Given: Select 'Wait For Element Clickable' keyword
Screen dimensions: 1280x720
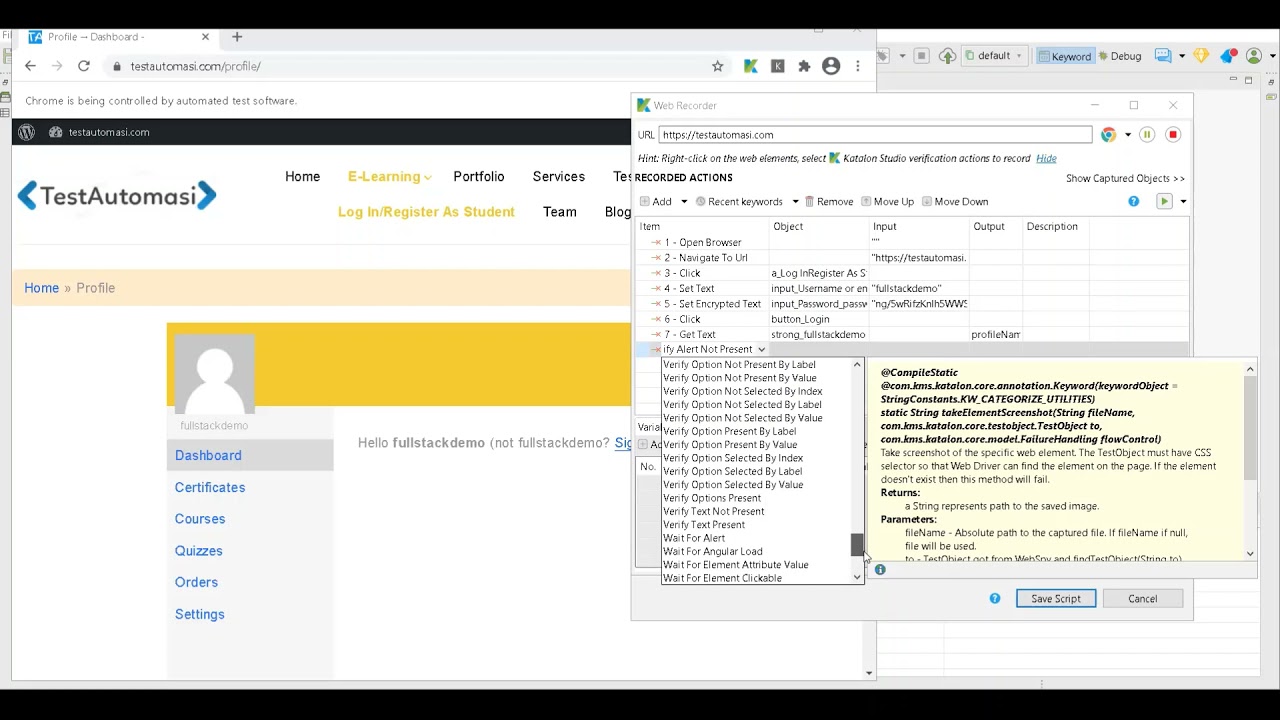Looking at the screenshot, I should [x=722, y=578].
